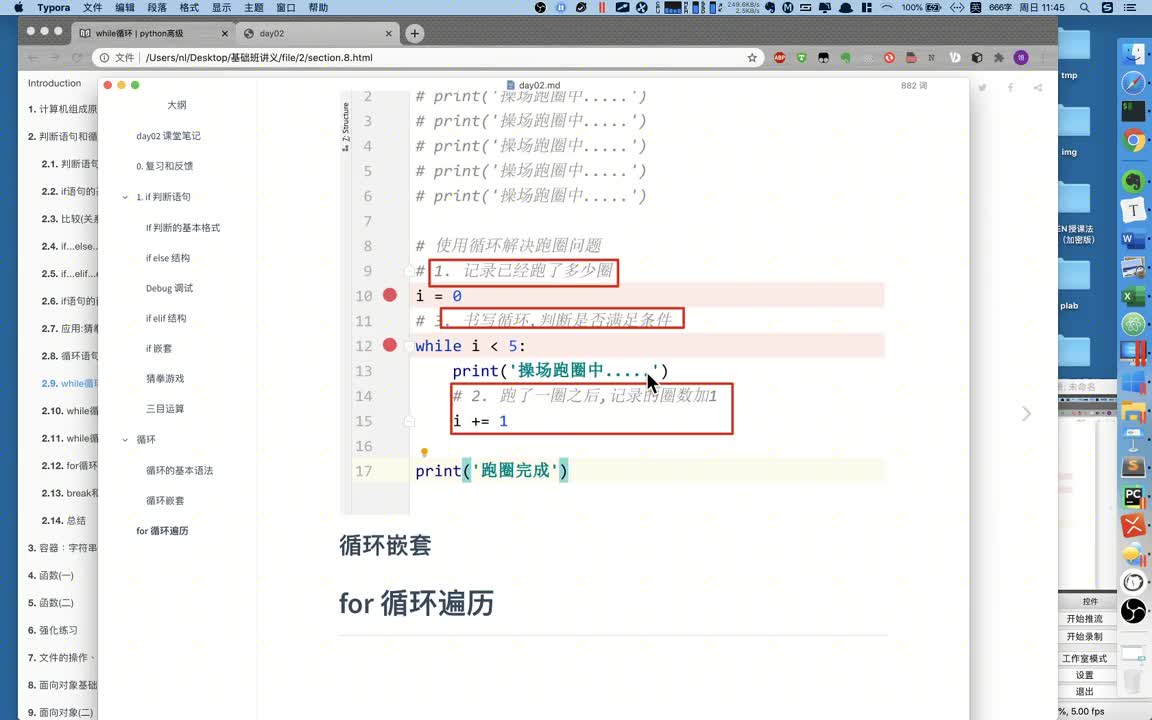Open the Chrome extensions puzzle icon
This screenshot has height=720, width=1152.
pyautogui.click(x=998, y=57)
